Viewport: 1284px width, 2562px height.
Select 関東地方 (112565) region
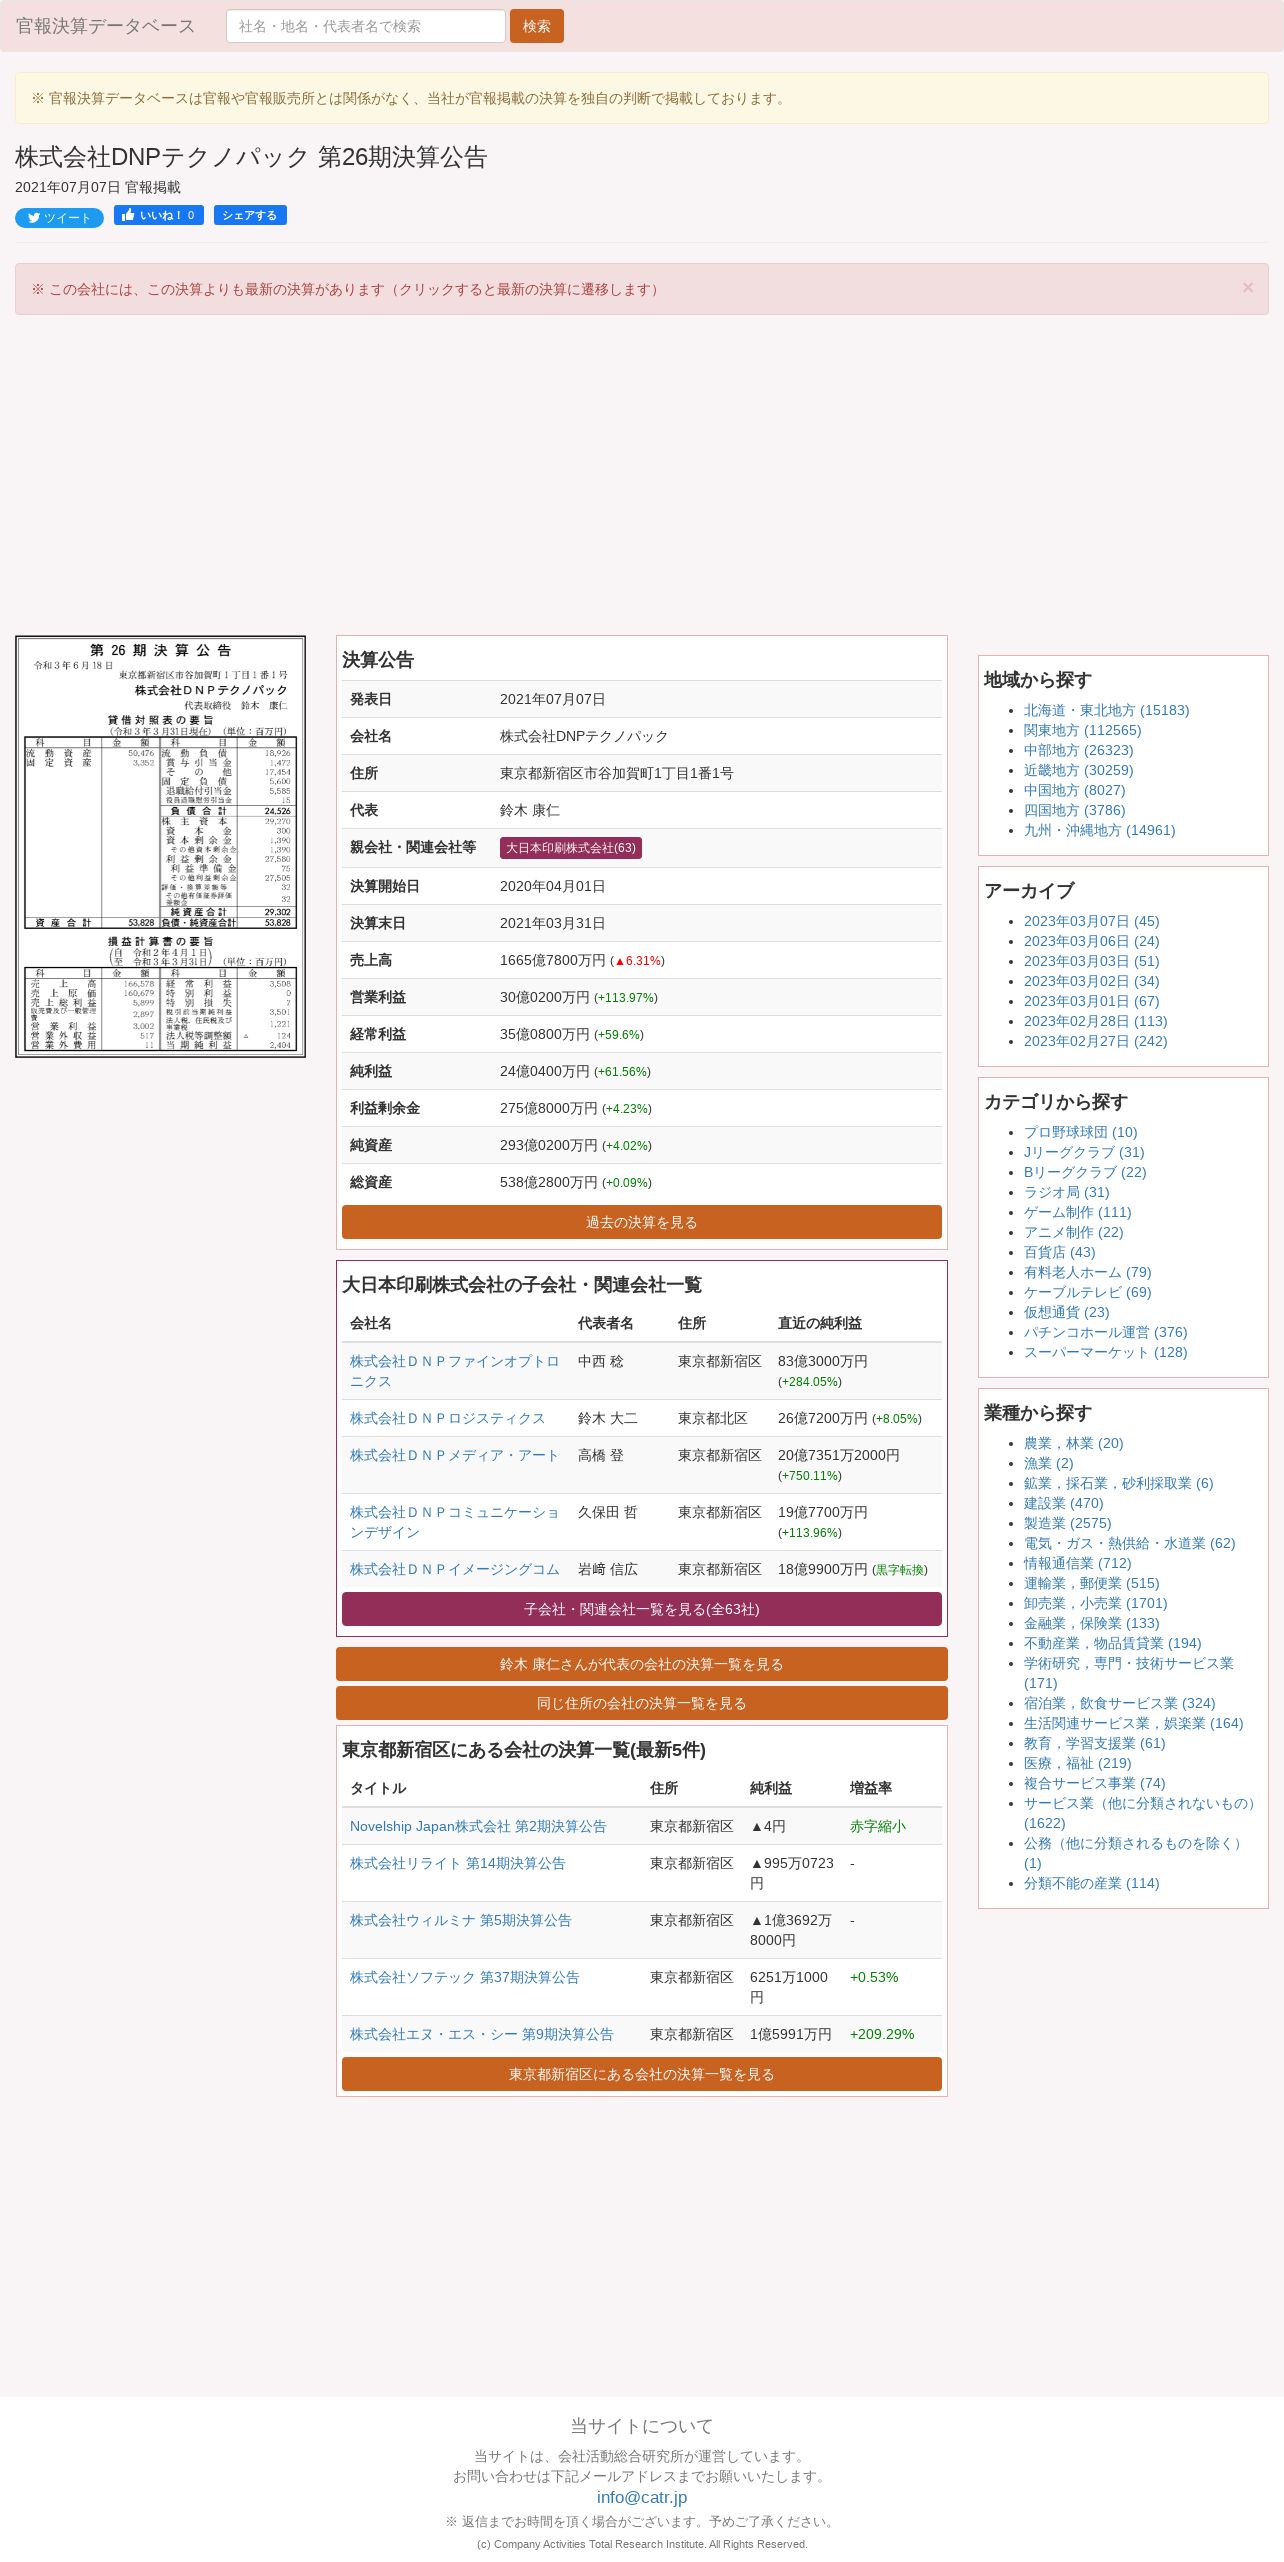1082,730
